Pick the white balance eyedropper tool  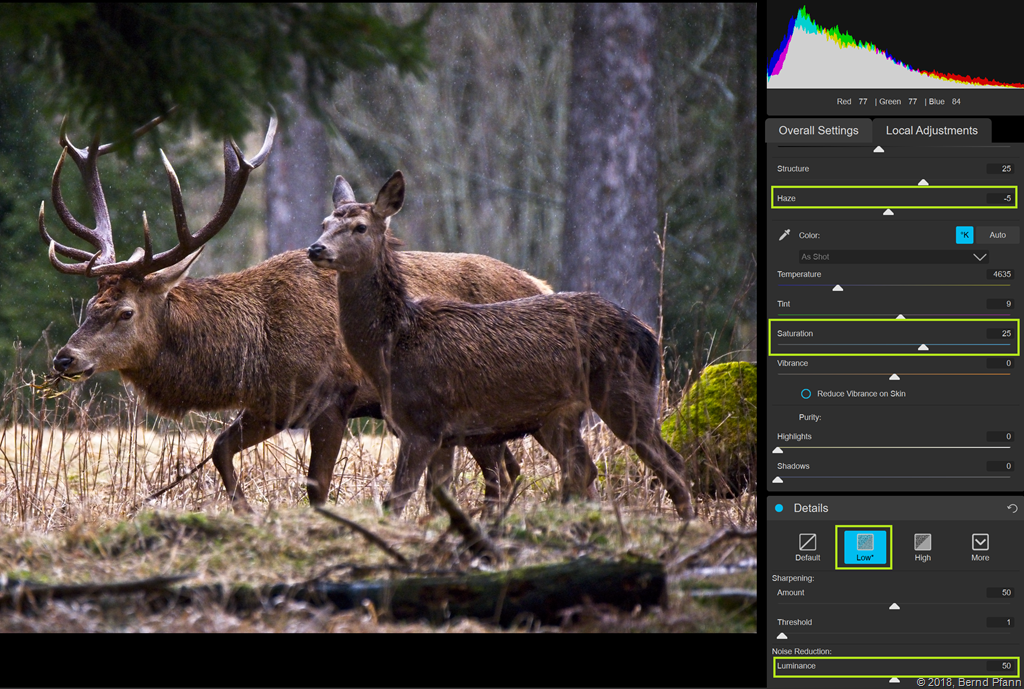[785, 236]
